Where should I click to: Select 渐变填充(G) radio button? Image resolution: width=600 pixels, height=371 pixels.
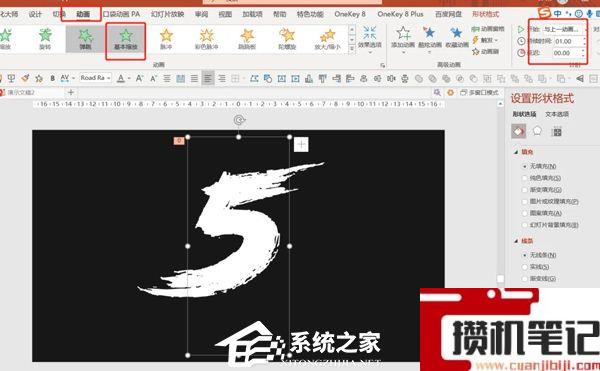[525, 190]
